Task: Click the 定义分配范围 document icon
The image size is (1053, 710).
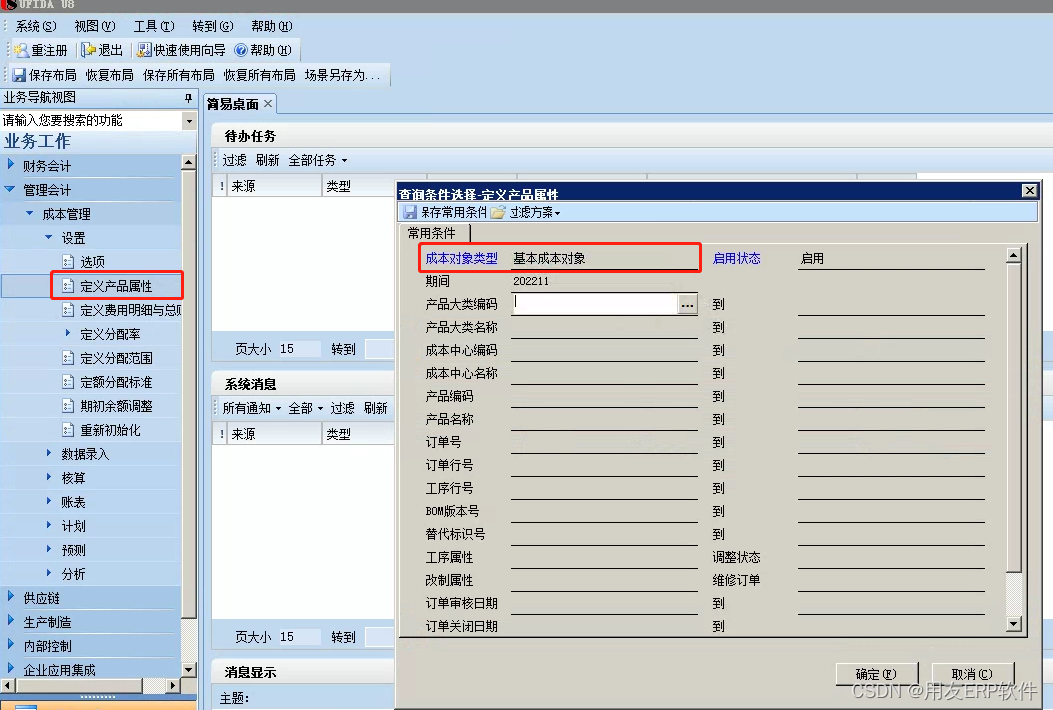Action: (68, 358)
